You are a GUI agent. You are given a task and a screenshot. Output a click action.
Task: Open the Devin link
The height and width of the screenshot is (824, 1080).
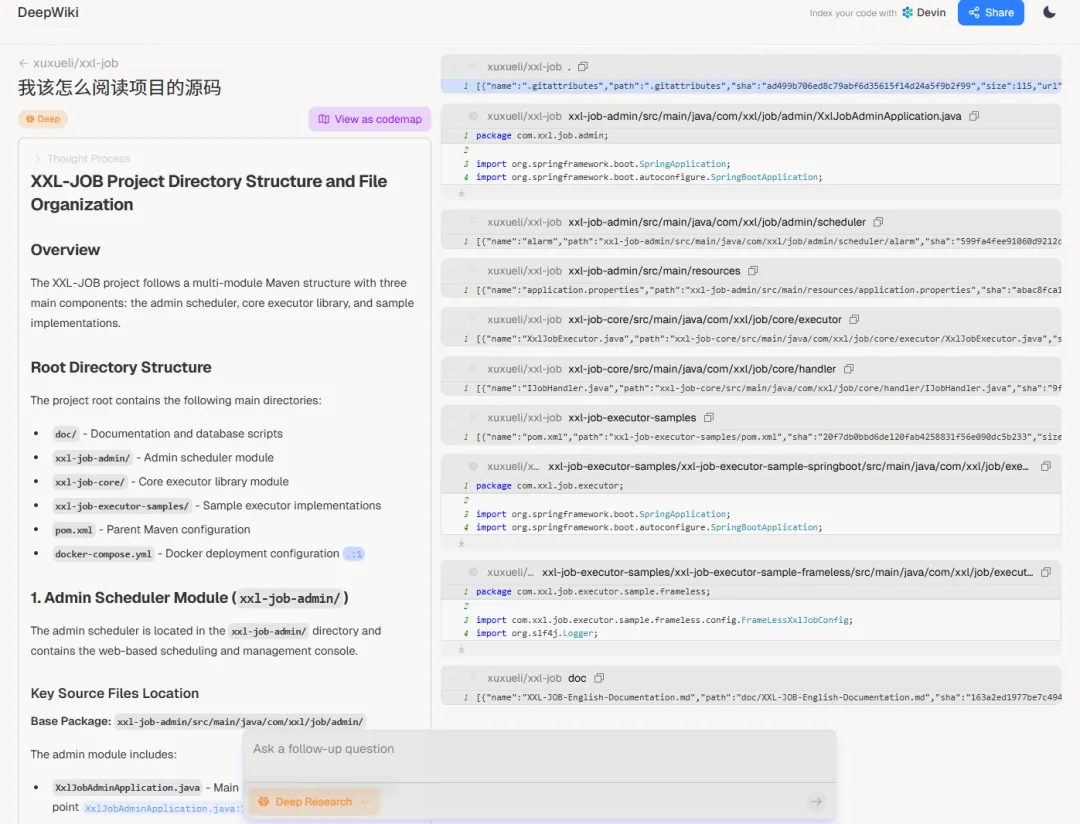click(x=924, y=12)
